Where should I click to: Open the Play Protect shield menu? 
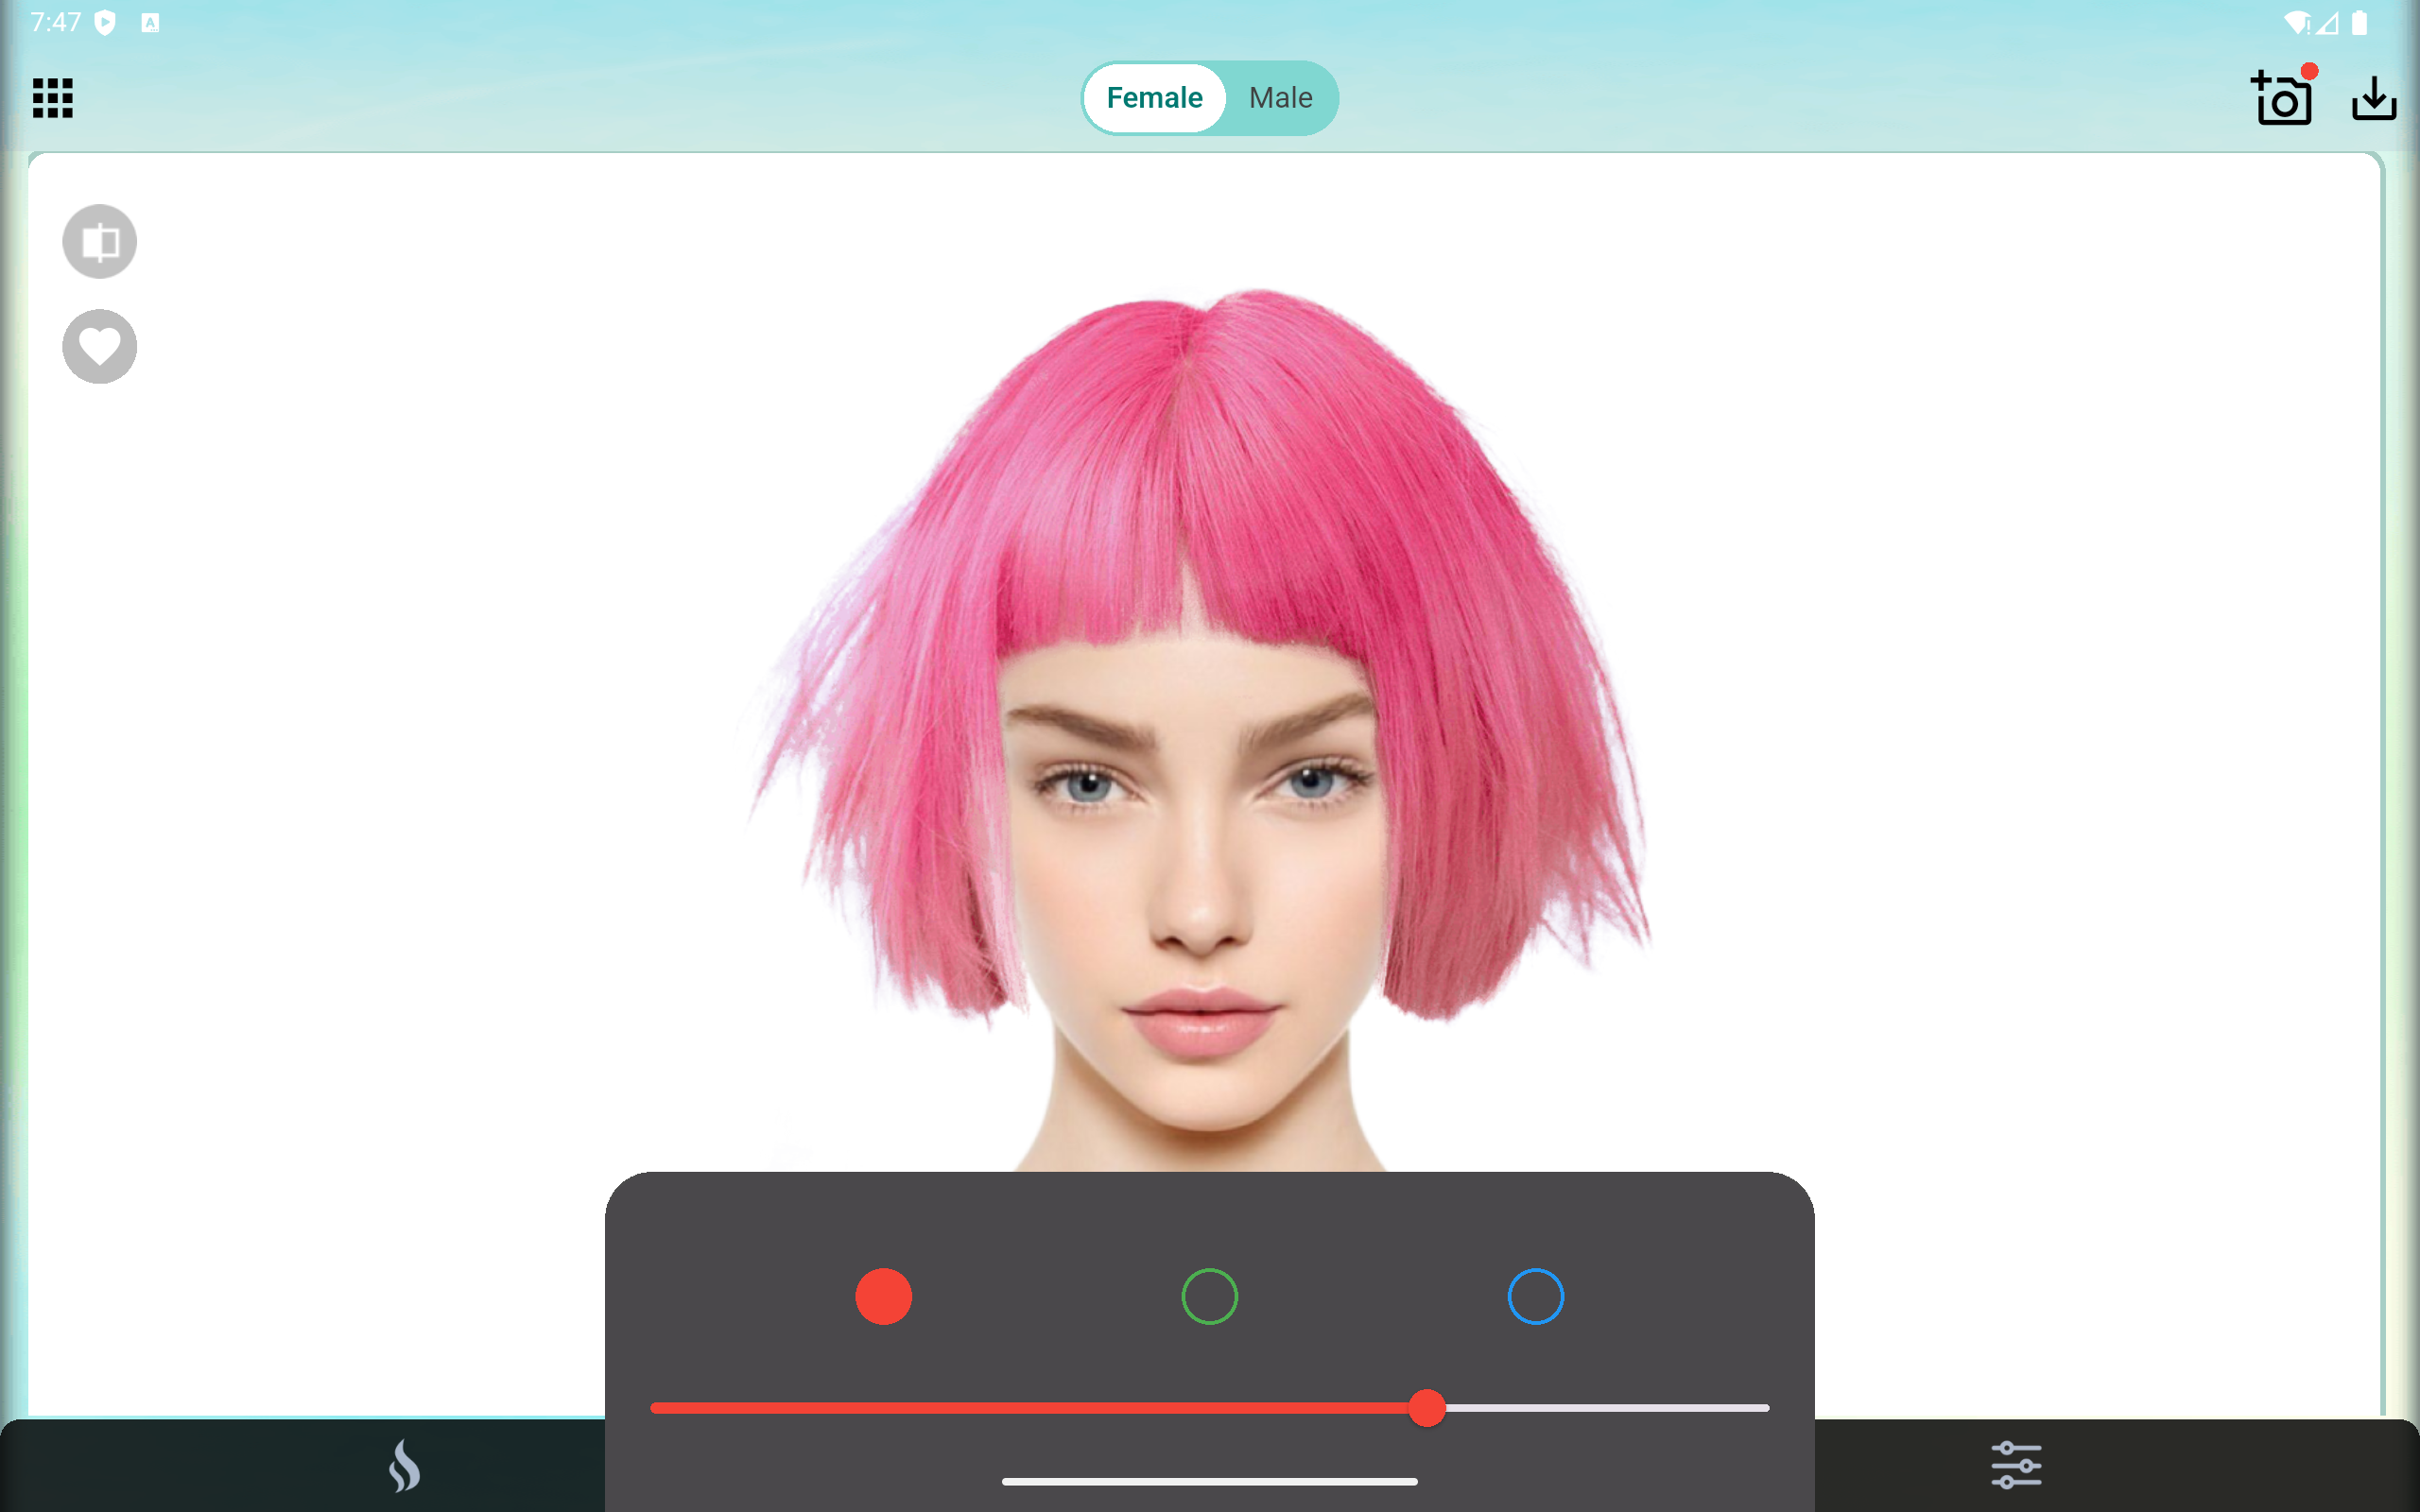(105, 21)
